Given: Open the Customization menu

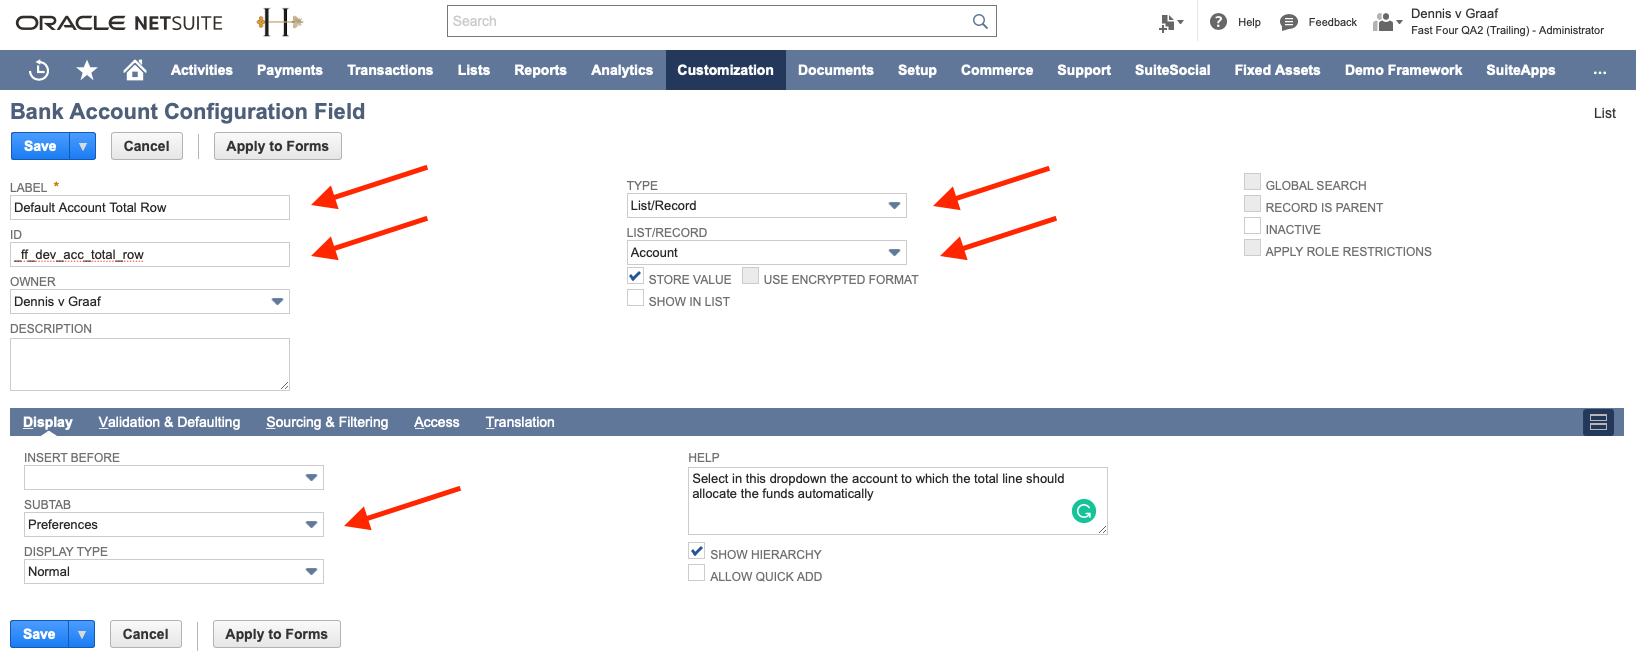Looking at the screenshot, I should [725, 70].
